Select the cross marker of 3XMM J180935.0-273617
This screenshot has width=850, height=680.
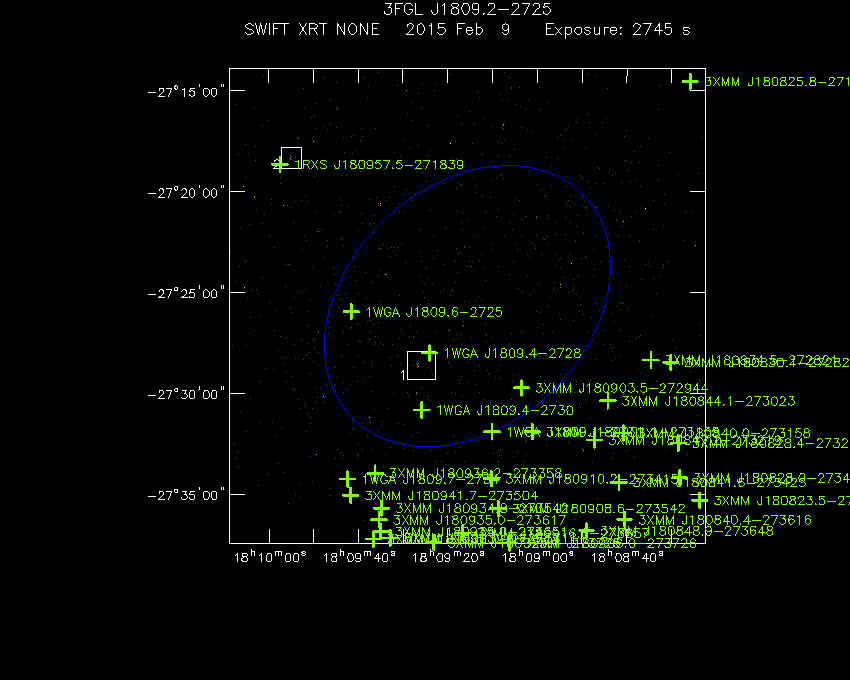(x=379, y=520)
